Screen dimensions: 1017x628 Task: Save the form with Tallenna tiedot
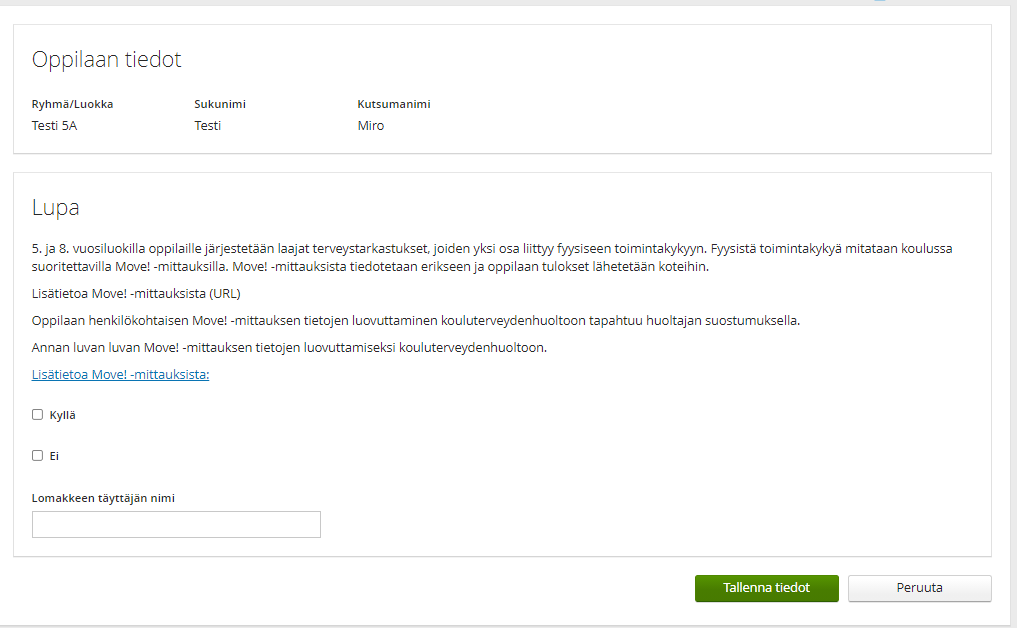click(767, 588)
